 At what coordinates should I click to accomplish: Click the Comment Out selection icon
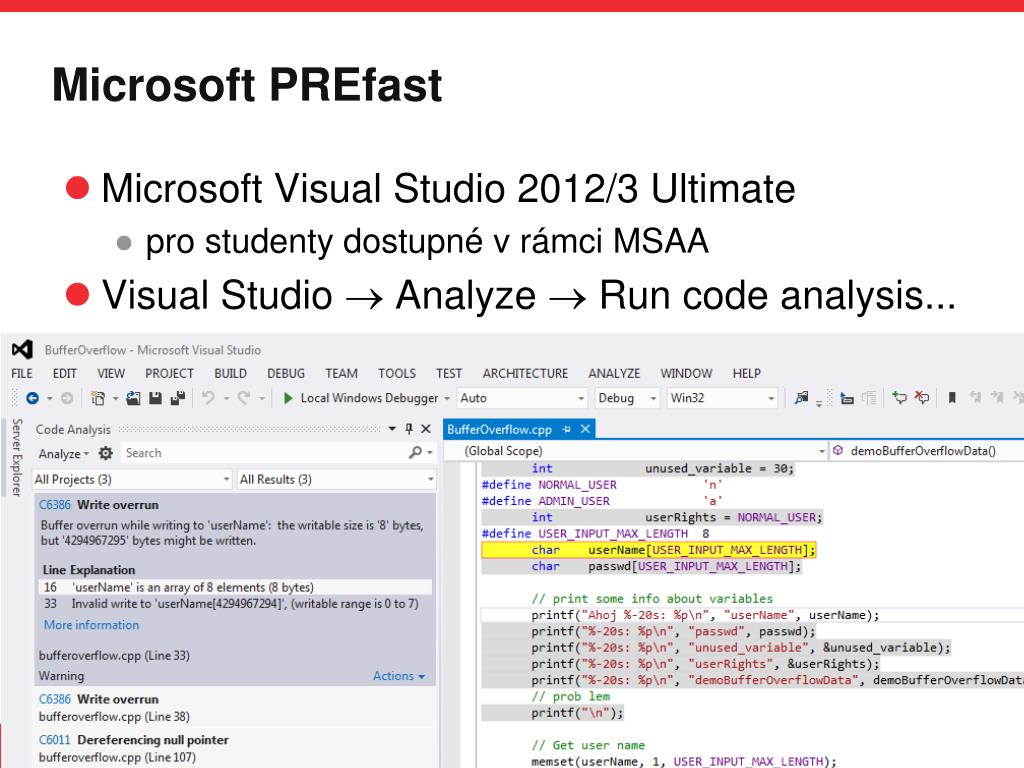pyautogui.click(x=899, y=397)
